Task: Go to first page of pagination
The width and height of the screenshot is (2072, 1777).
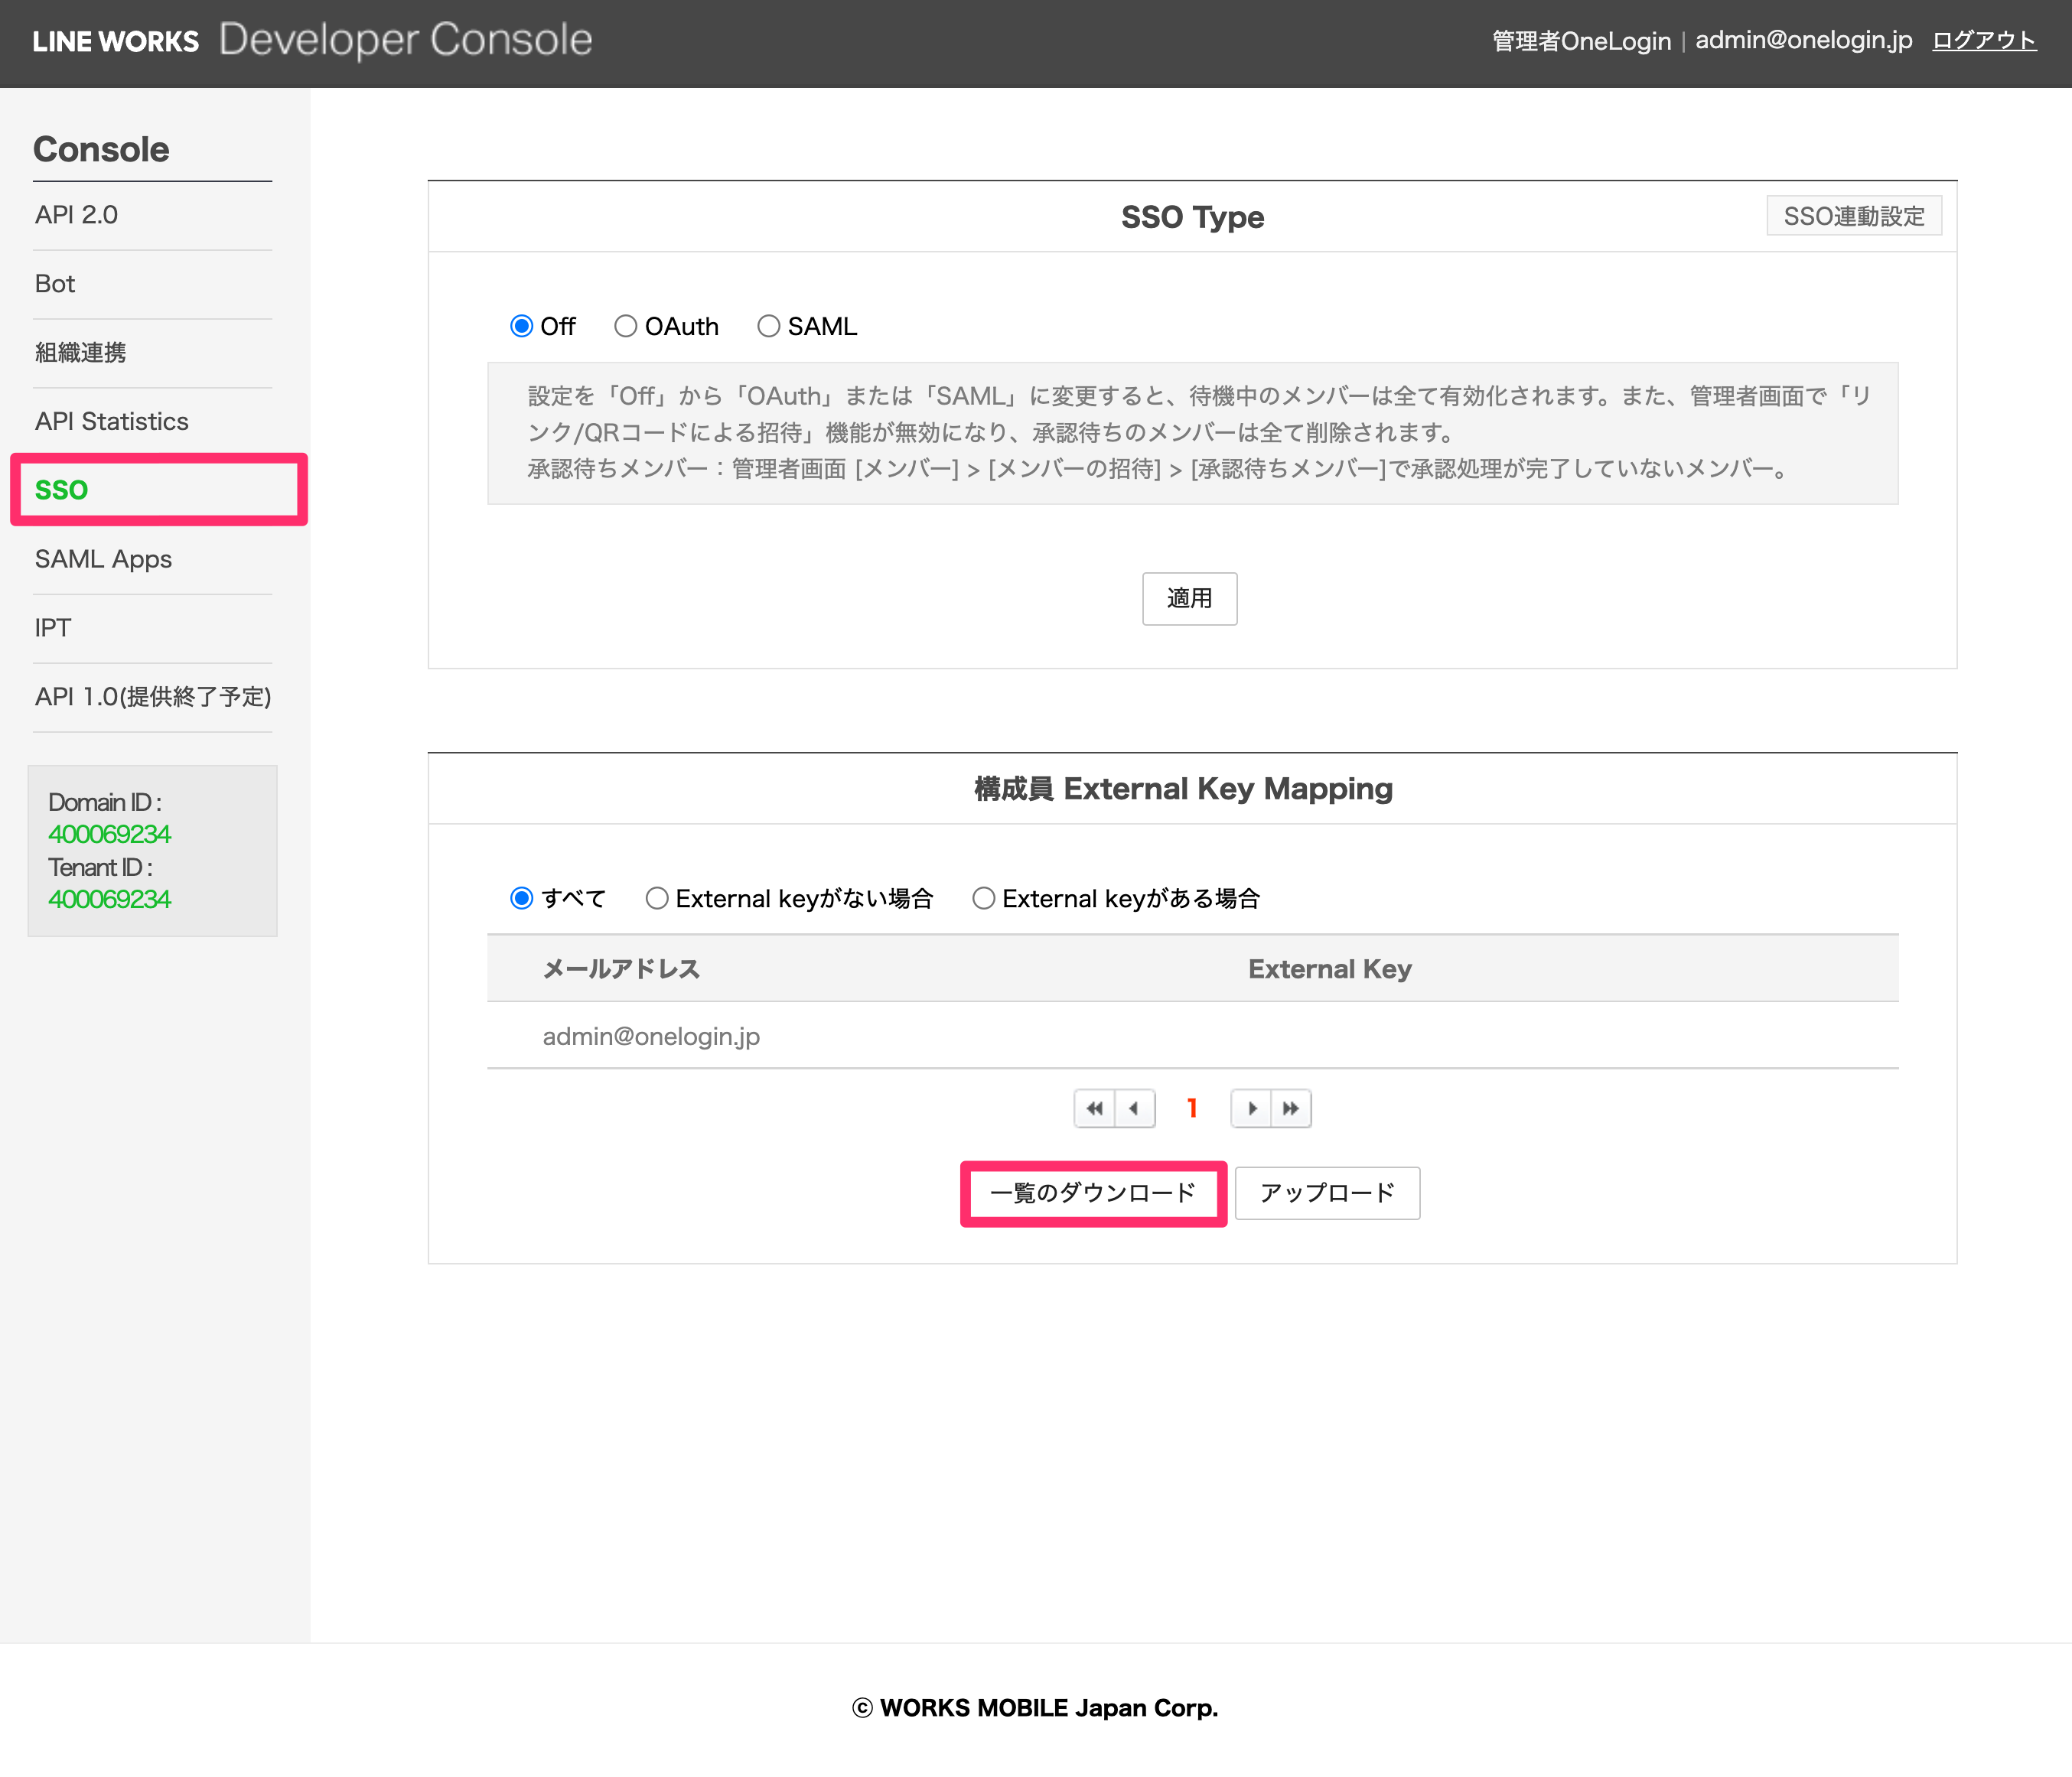Action: [x=1094, y=1108]
